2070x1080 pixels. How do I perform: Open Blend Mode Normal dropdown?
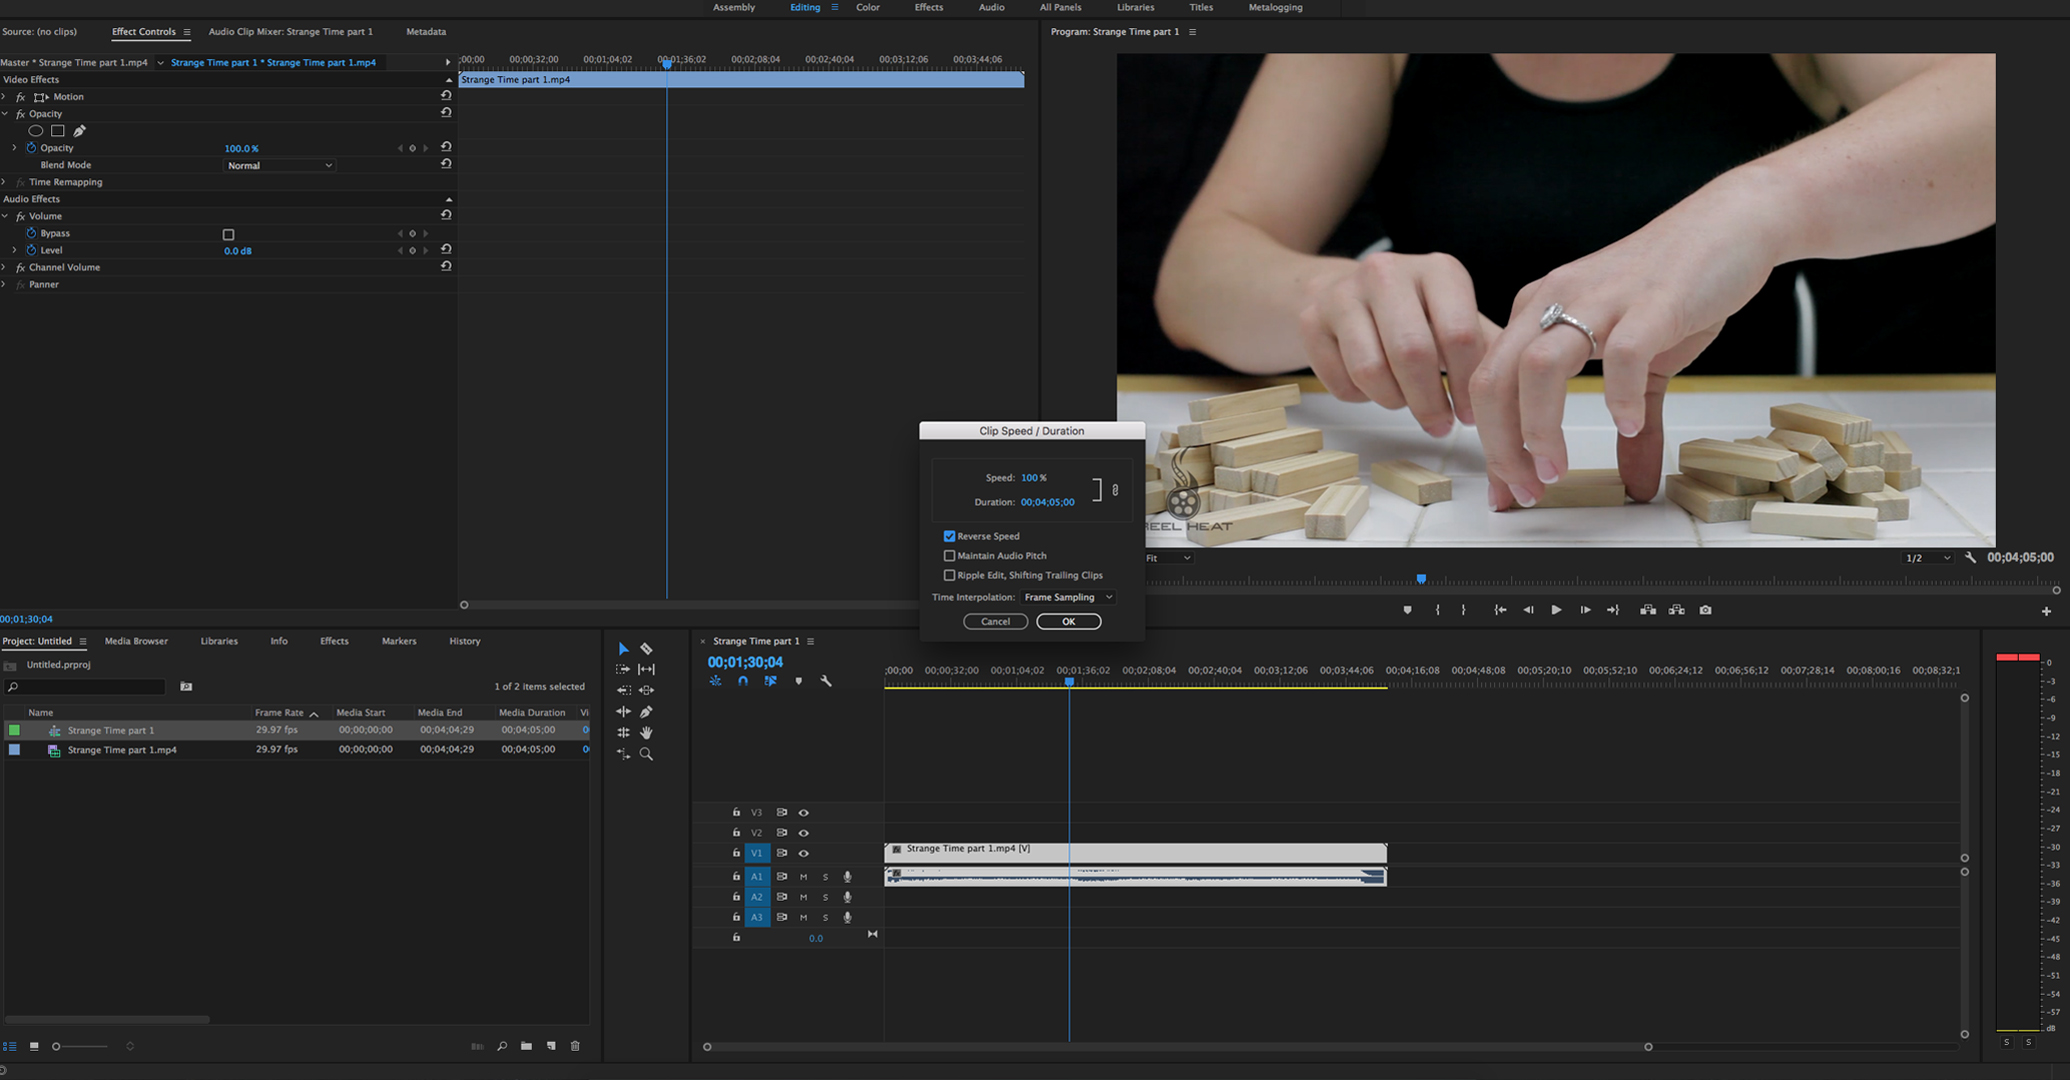coord(279,165)
